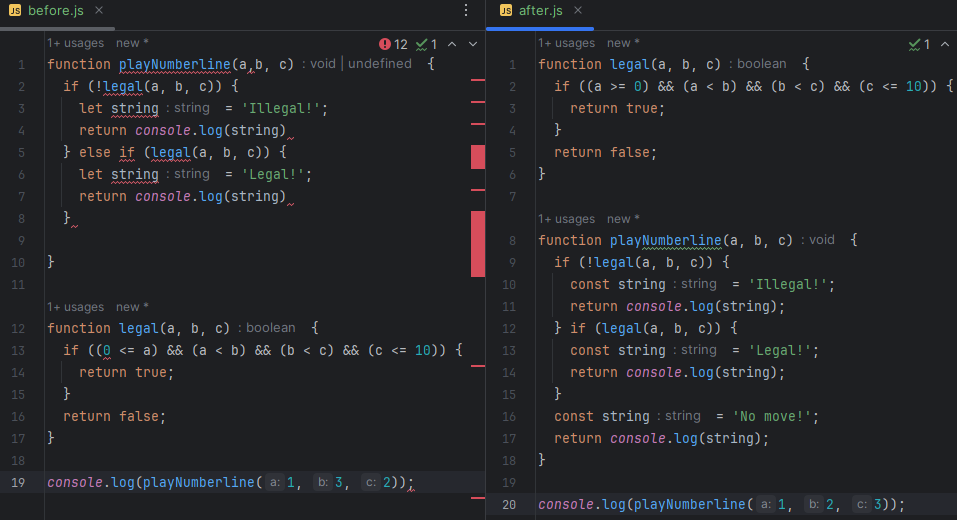Switch to the after.js tab
Screen dimensions: 957x520
(541, 11)
